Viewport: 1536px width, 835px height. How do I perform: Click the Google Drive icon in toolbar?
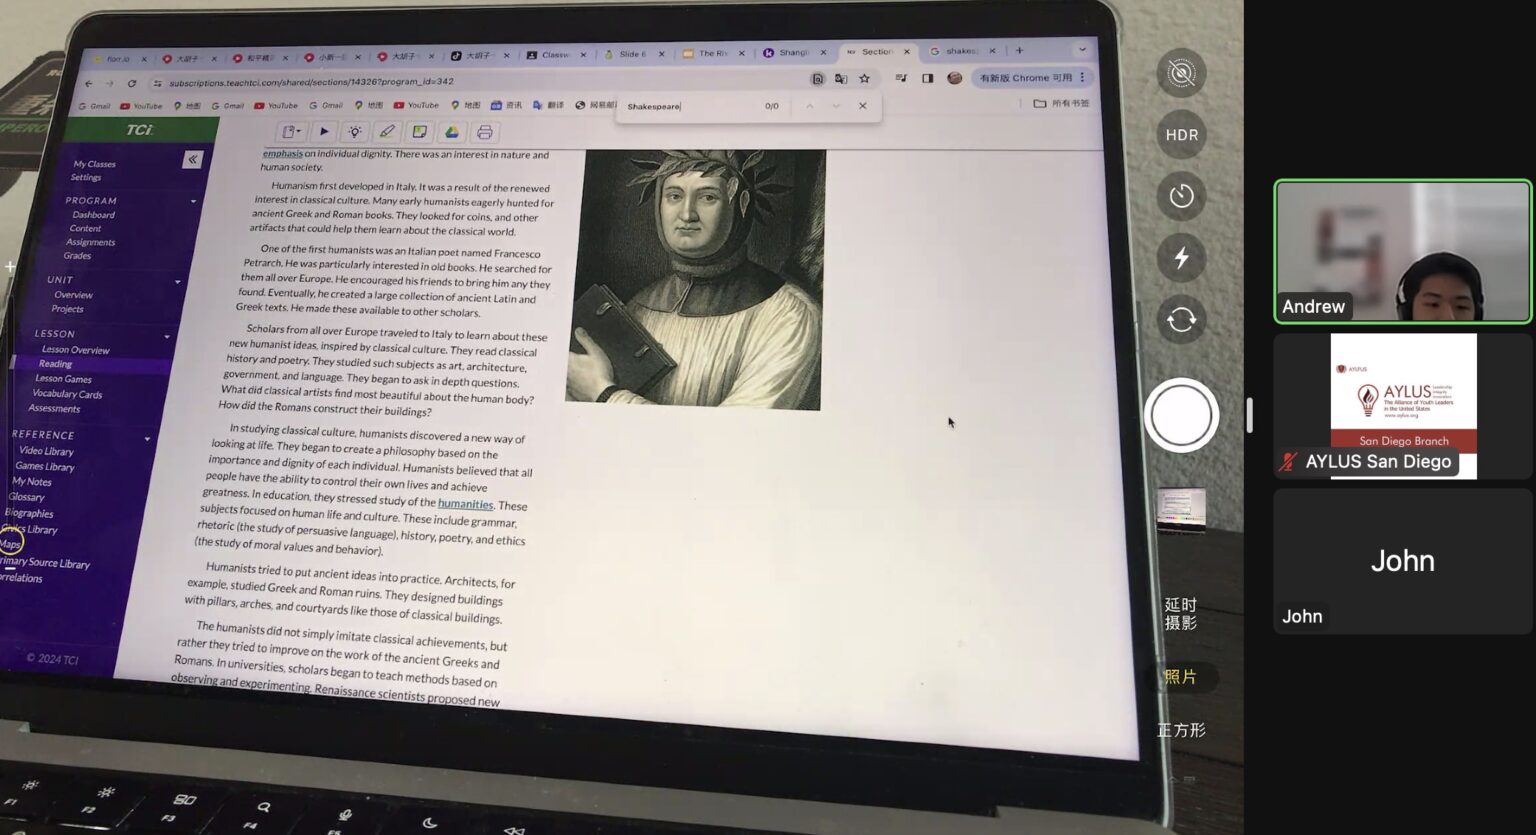tap(452, 132)
